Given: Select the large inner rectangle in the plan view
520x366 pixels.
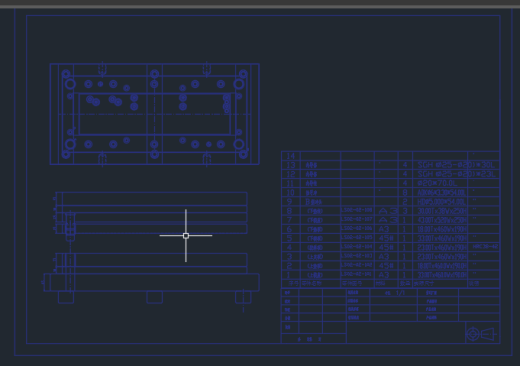Looking at the screenshot, I should tap(155, 114).
